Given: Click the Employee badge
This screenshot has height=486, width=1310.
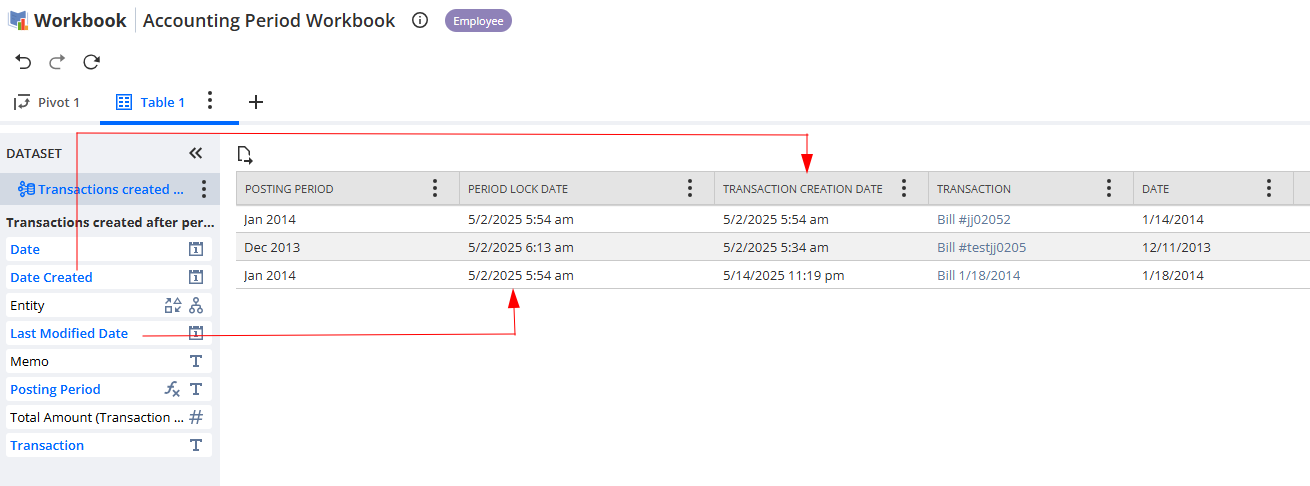Looking at the screenshot, I should pos(478,20).
